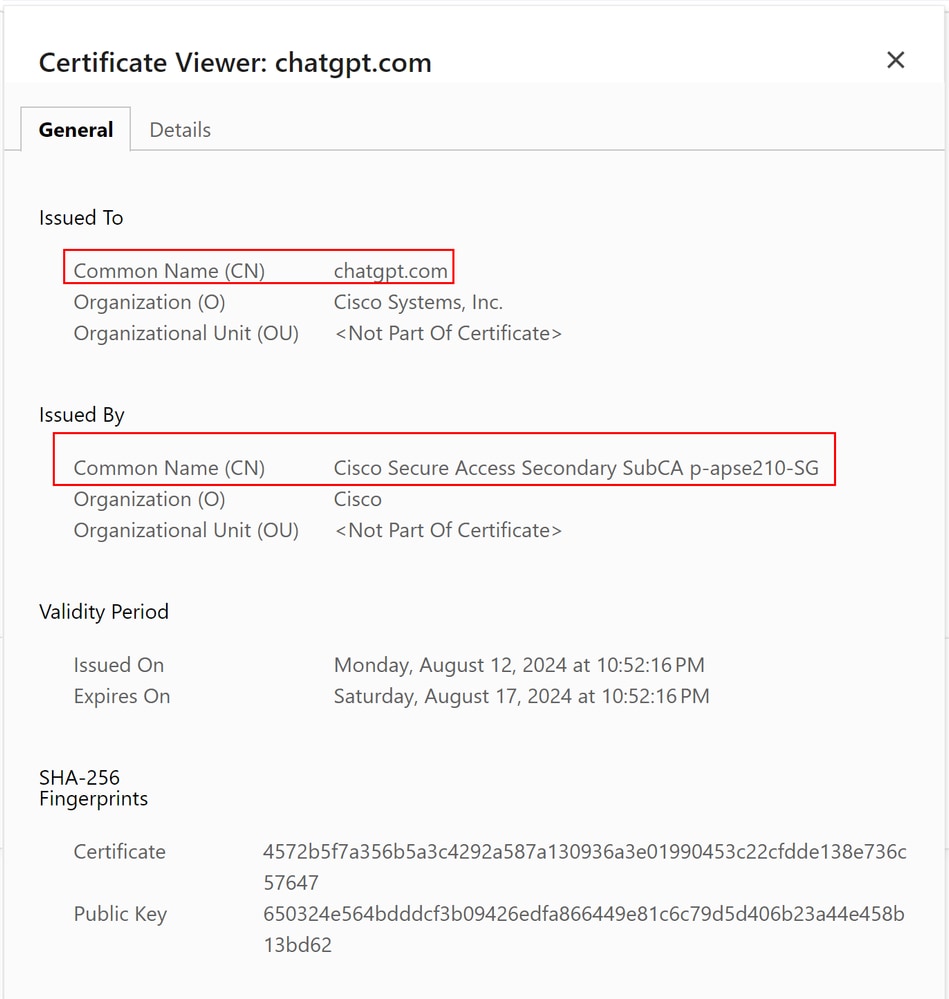Viewport: 949px width, 999px height.
Task: Select the 'Monday, August 12, 2024' issue date
Action: [519, 665]
